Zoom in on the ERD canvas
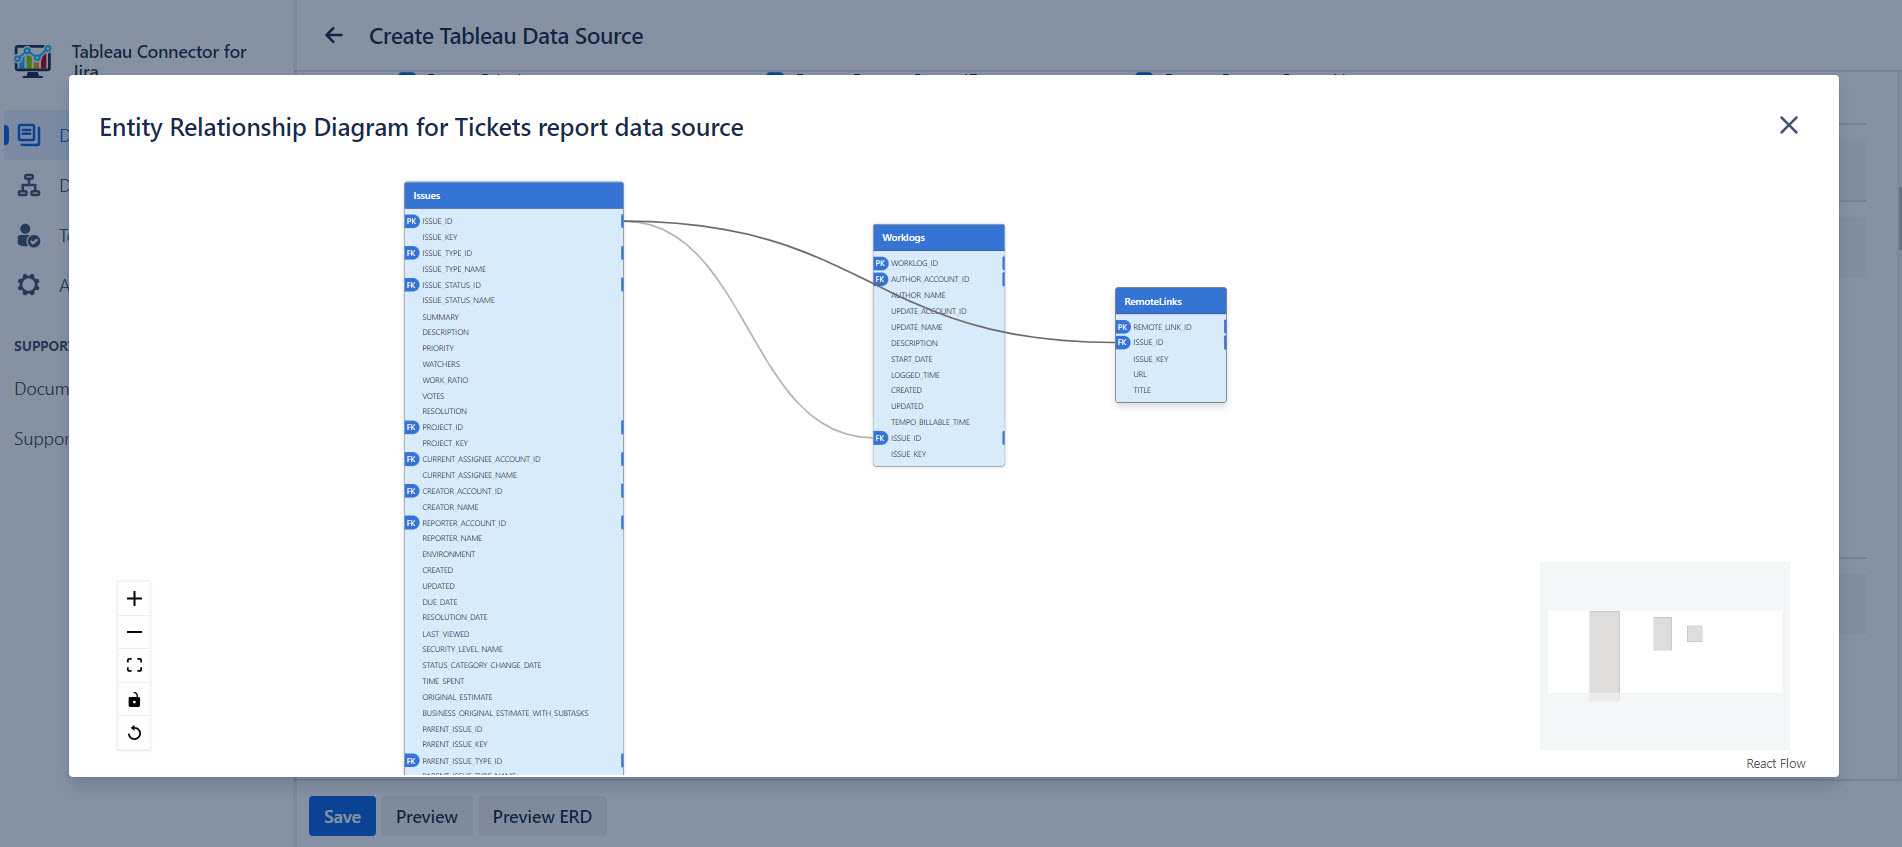1902x847 pixels. pyautogui.click(x=134, y=599)
